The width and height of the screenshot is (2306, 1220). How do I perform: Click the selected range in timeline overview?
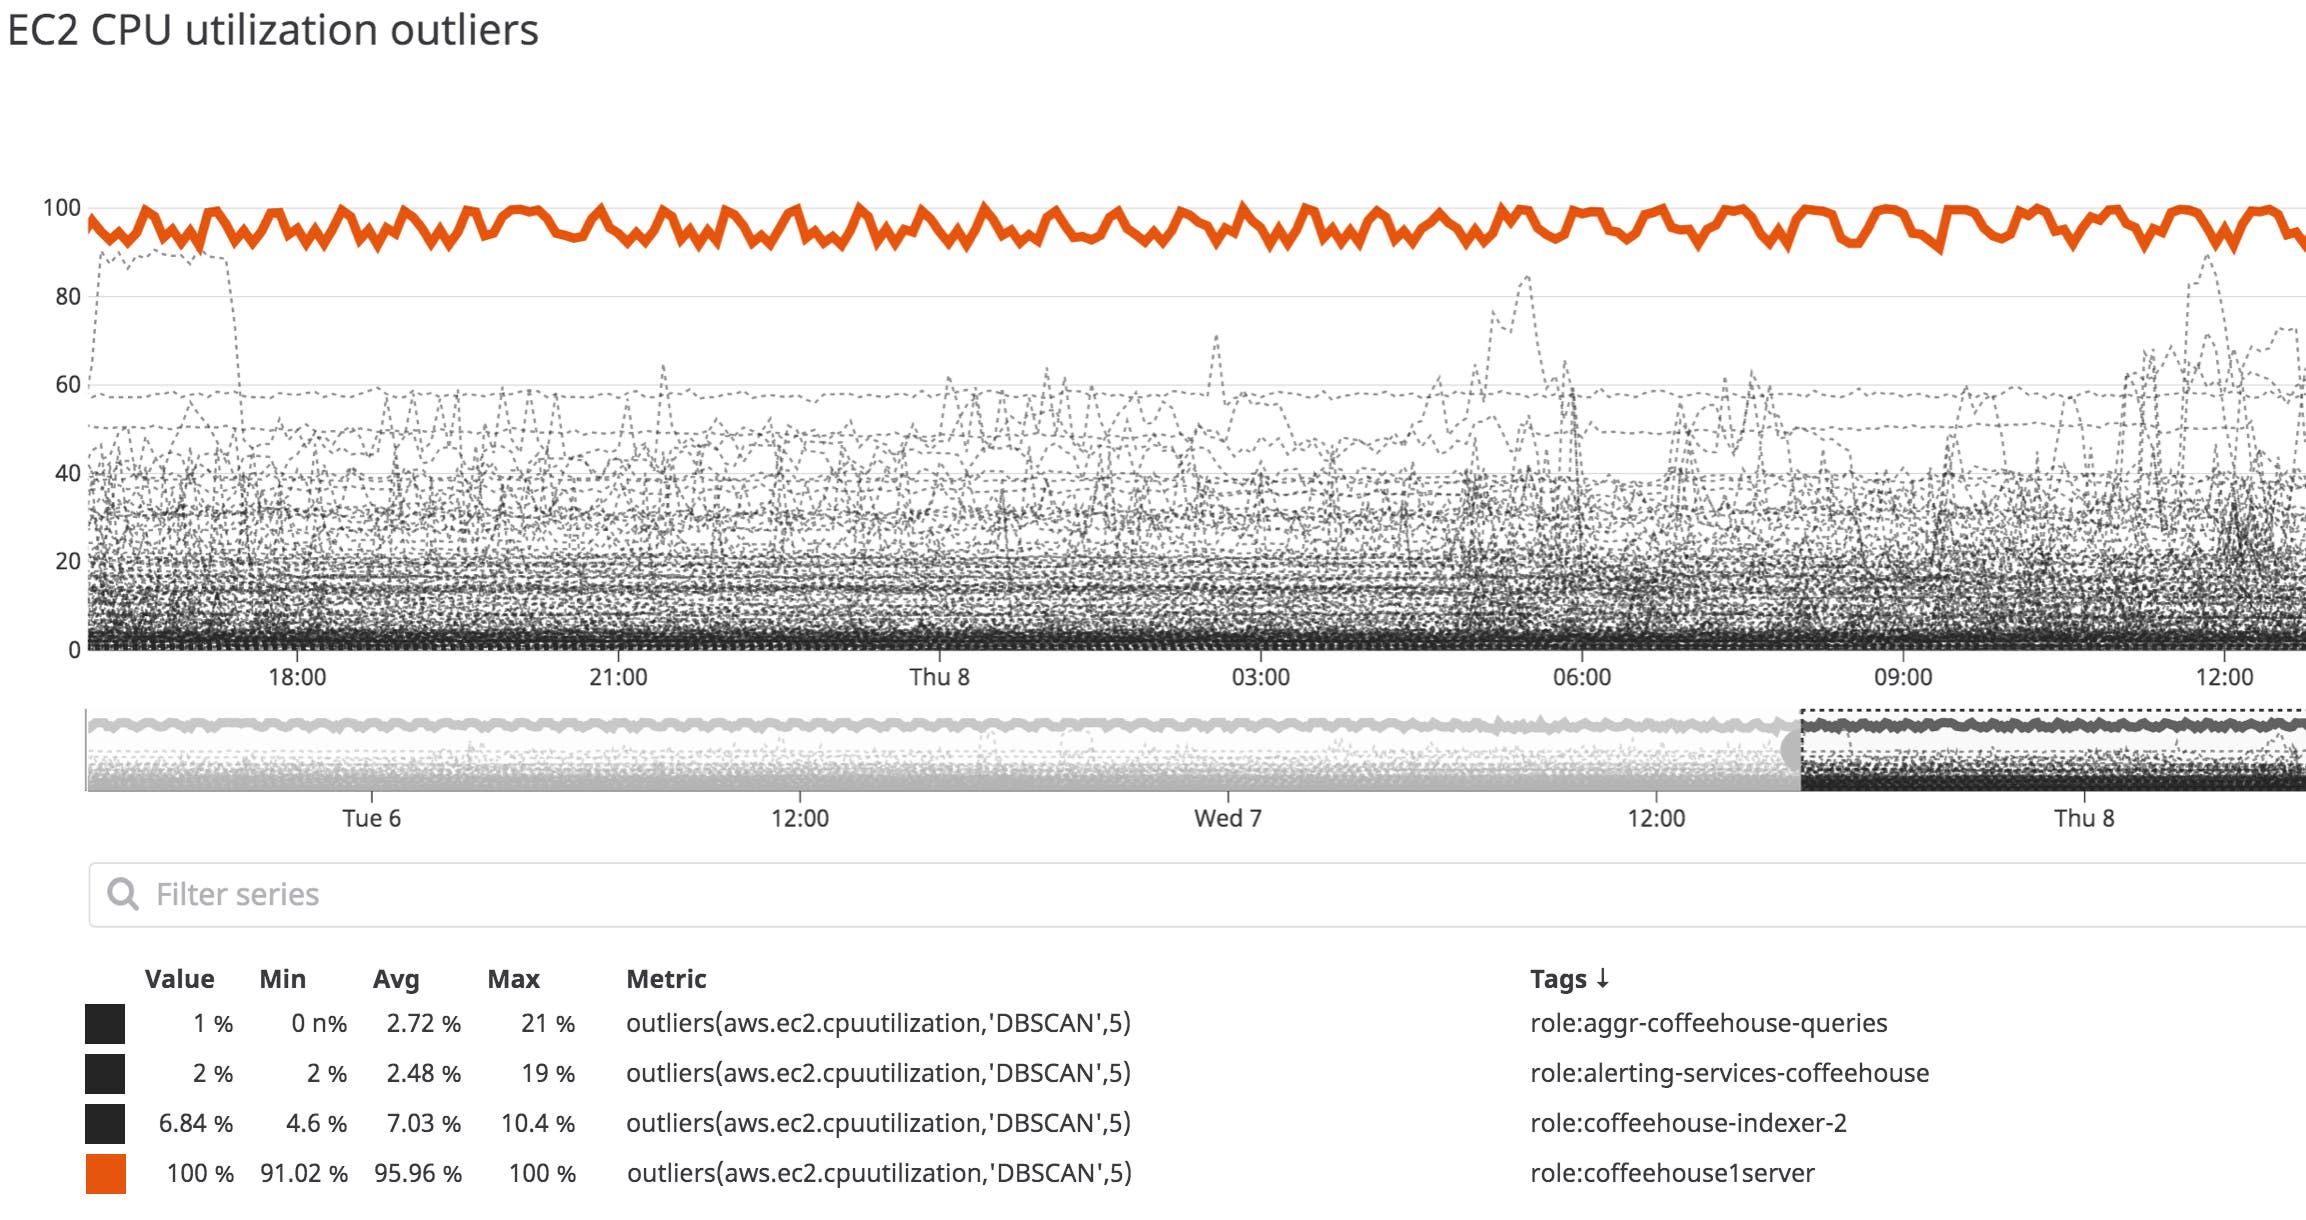2050,752
